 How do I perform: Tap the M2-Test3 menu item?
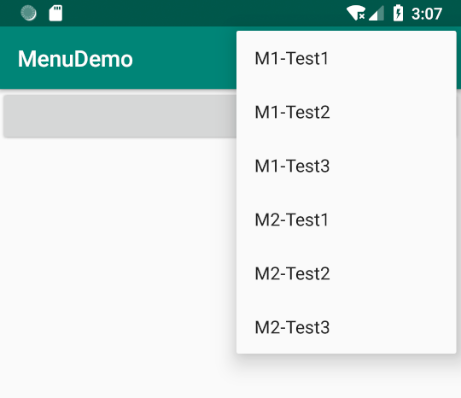pyautogui.click(x=346, y=327)
